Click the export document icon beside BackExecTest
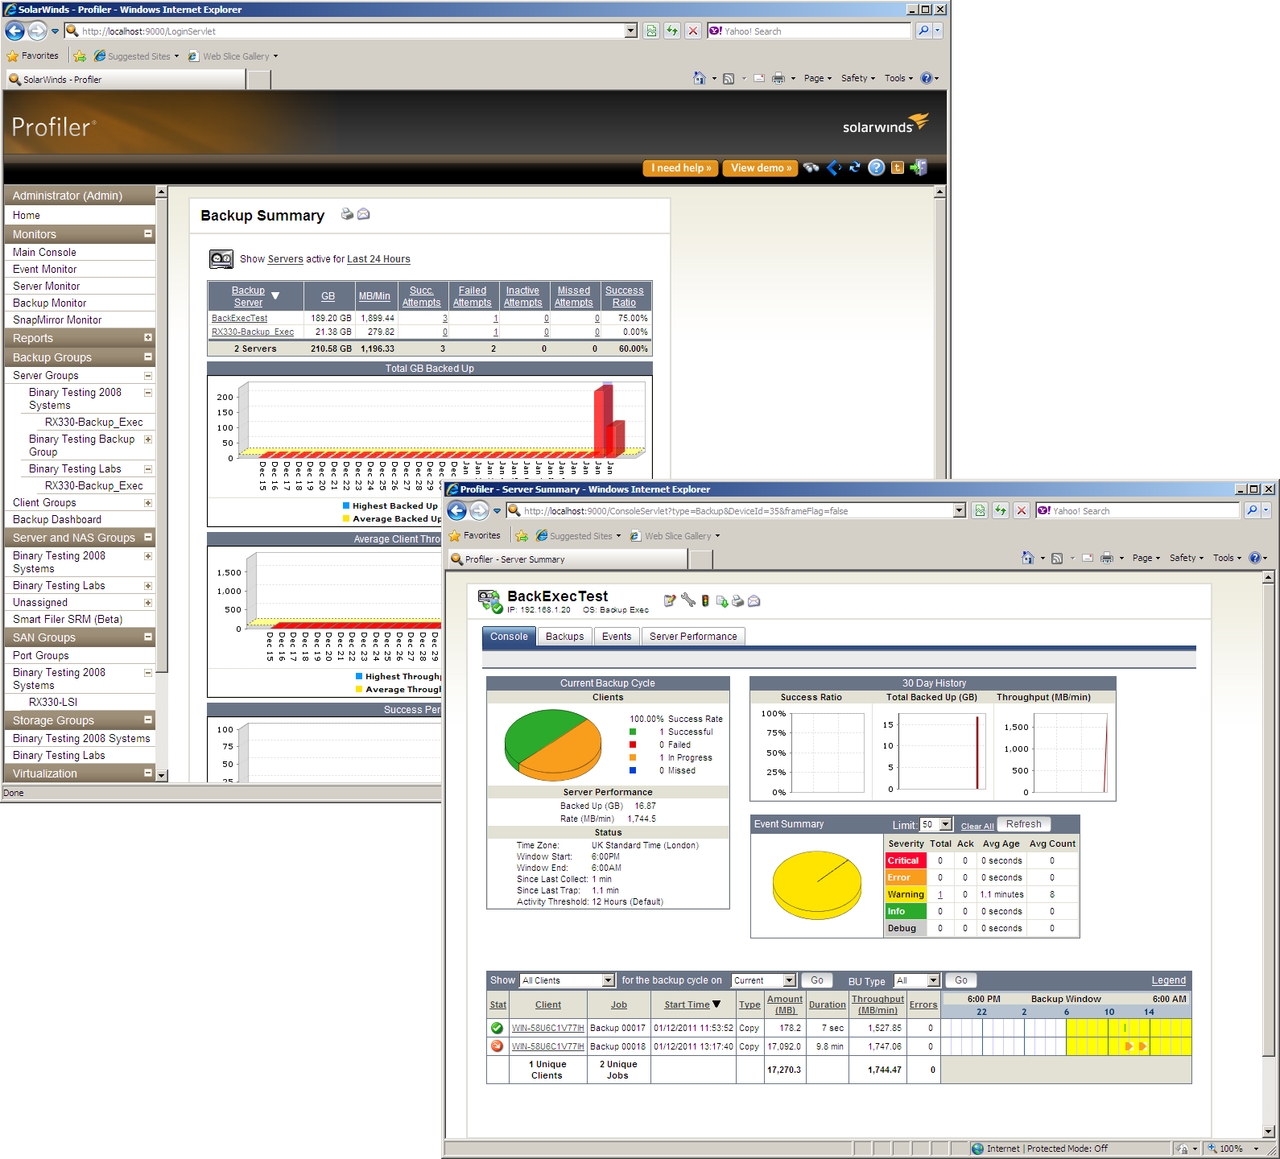The width and height of the screenshot is (1280, 1159). click(721, 601)
